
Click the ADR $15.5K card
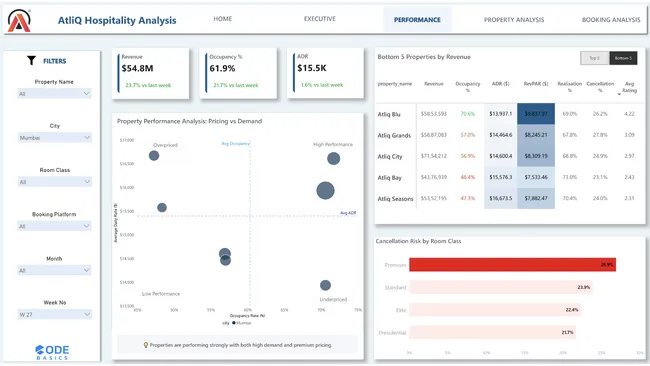tap(326, 73)
